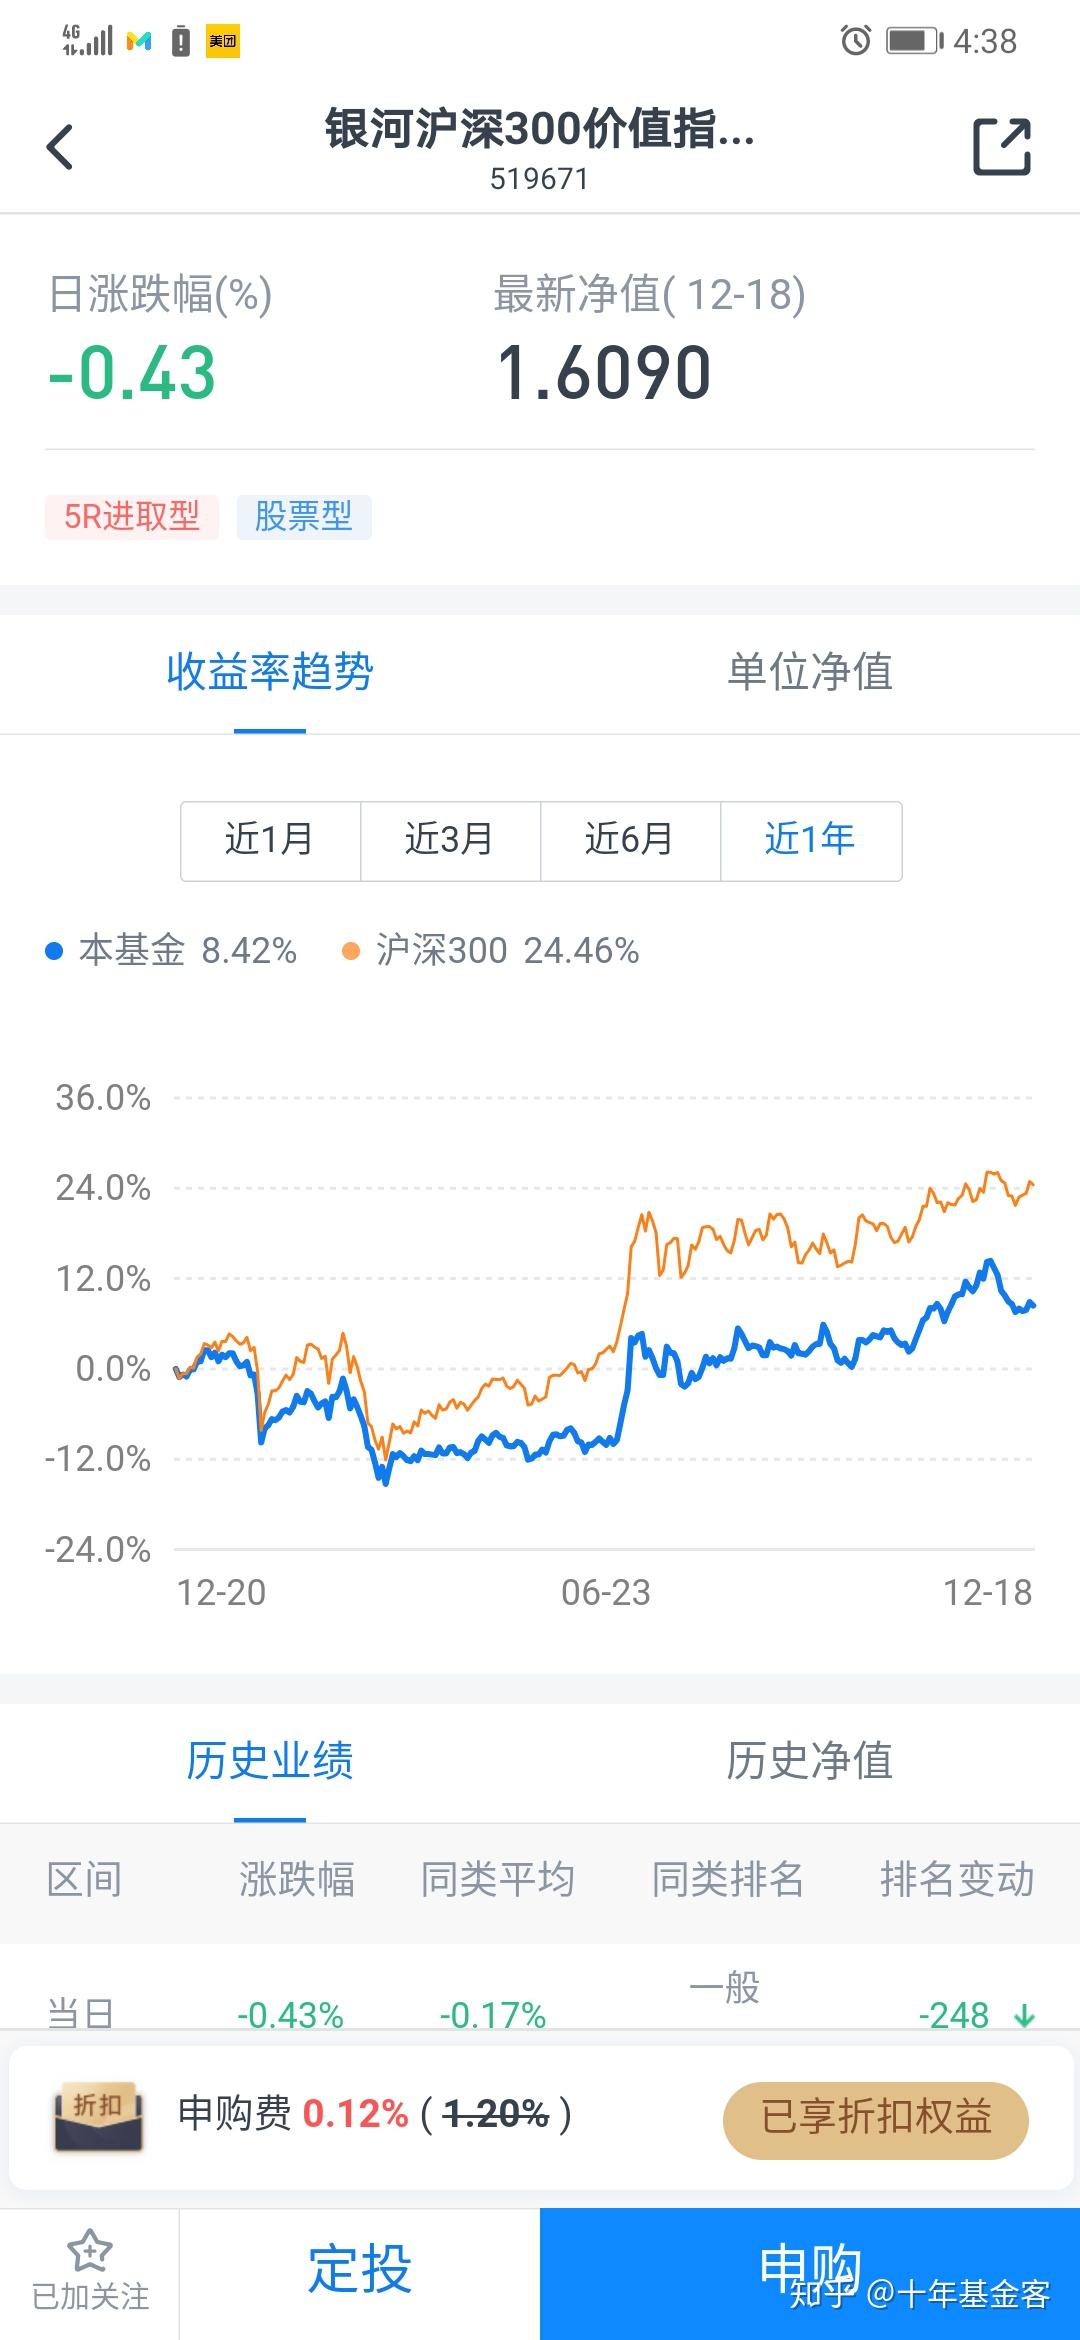Tap the 折扣 discount envelope icon
1080x2340 pixels.
[x=99, y=2116]
